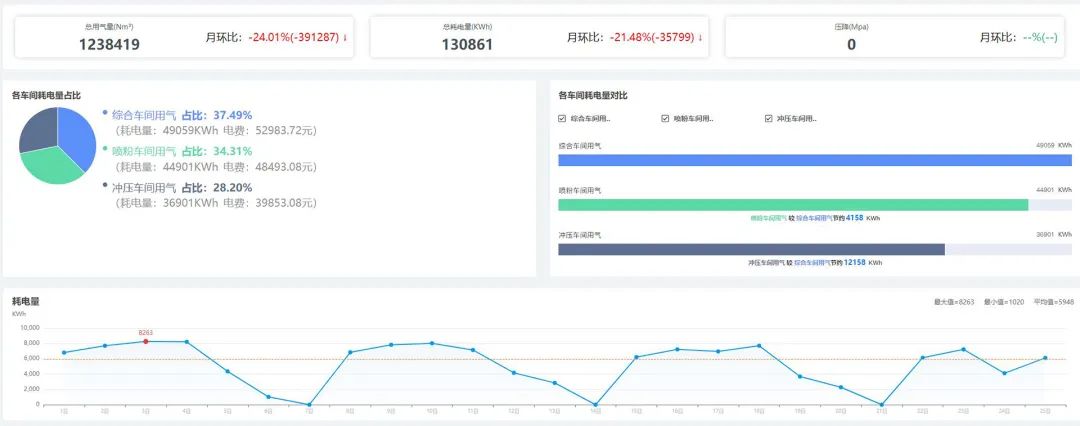1080x426 pixels.
Task: Click blue bullet dot beside 综合车间用气 legend
Action: coord(105,112)
